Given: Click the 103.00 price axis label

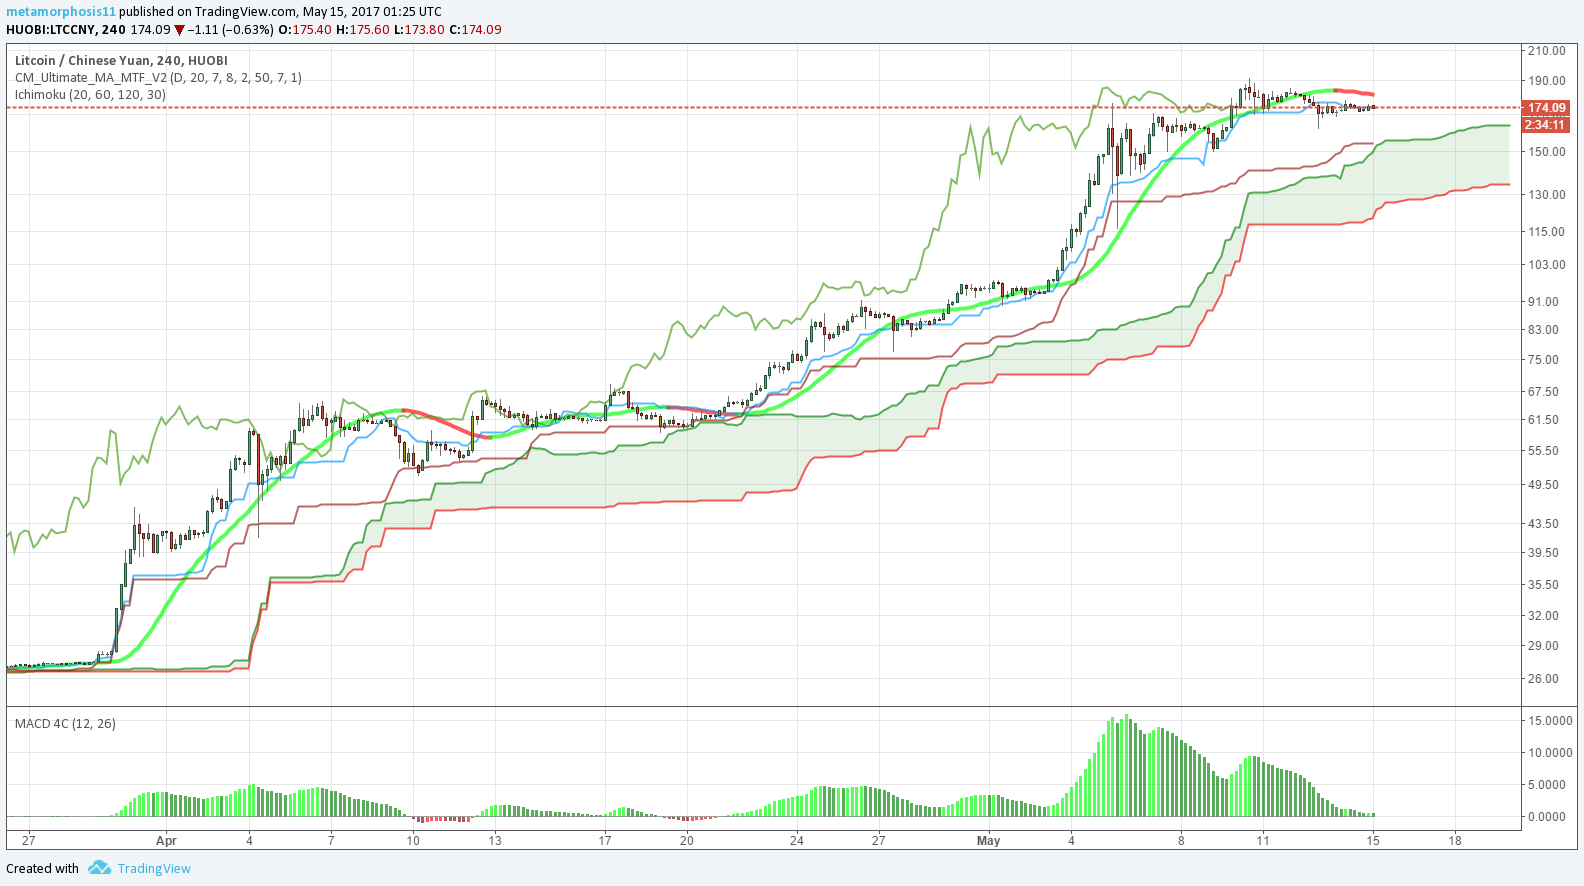Looking at the screenshot, I should [x=1547, y=264].
